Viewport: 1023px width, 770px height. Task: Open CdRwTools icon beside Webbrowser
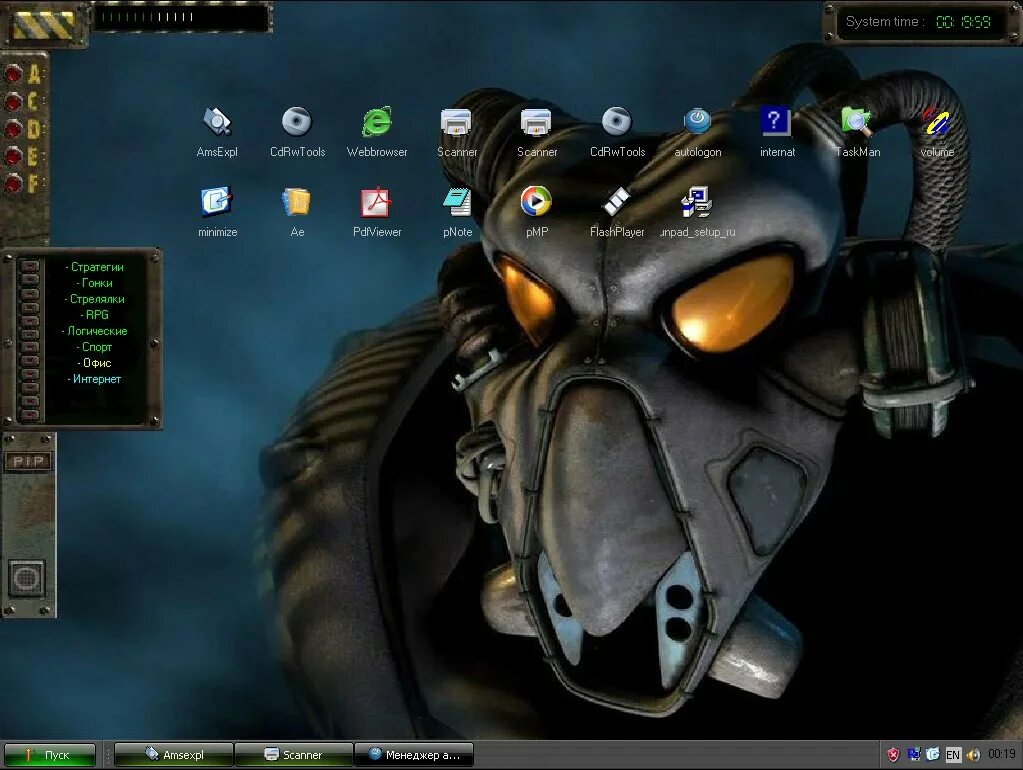(298, 131)
